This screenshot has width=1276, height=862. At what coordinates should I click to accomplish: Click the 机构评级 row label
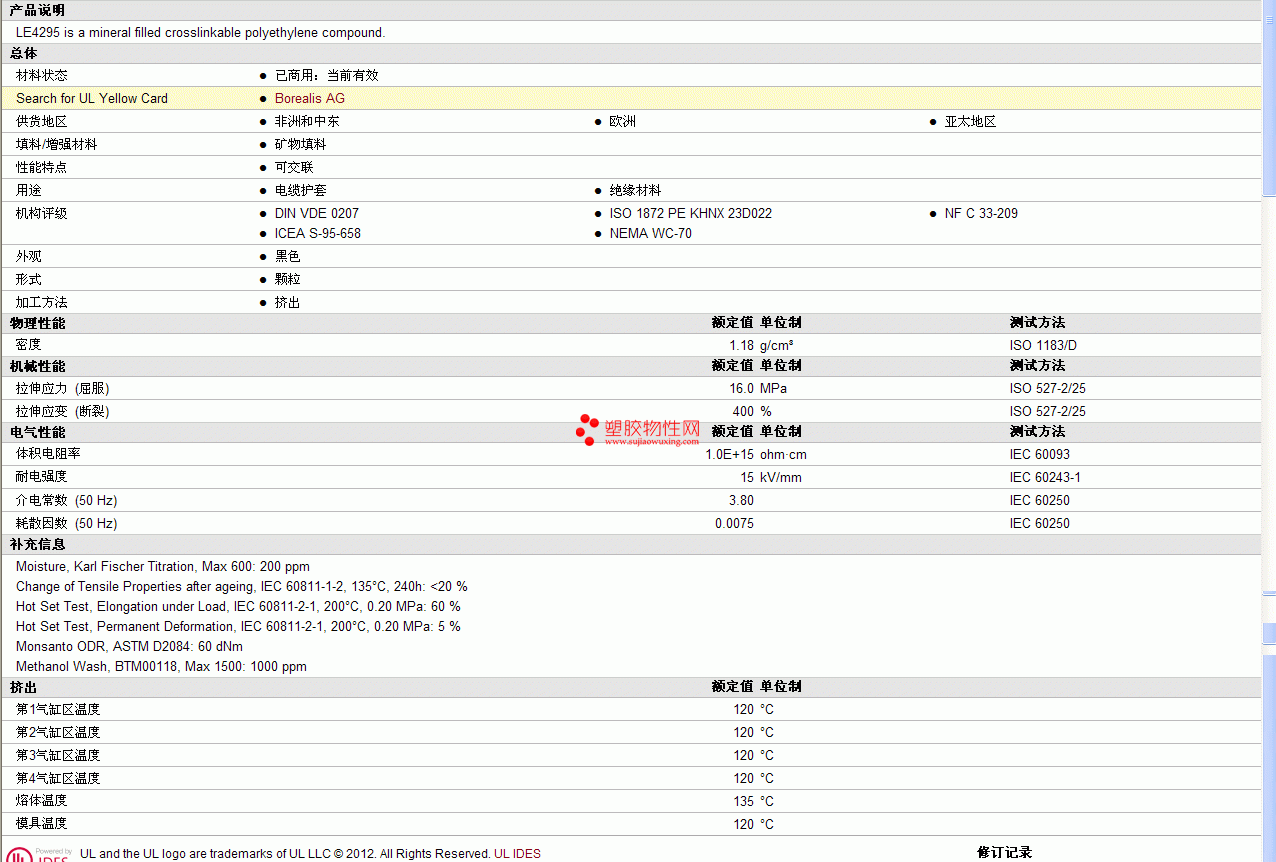coord(42,213)
